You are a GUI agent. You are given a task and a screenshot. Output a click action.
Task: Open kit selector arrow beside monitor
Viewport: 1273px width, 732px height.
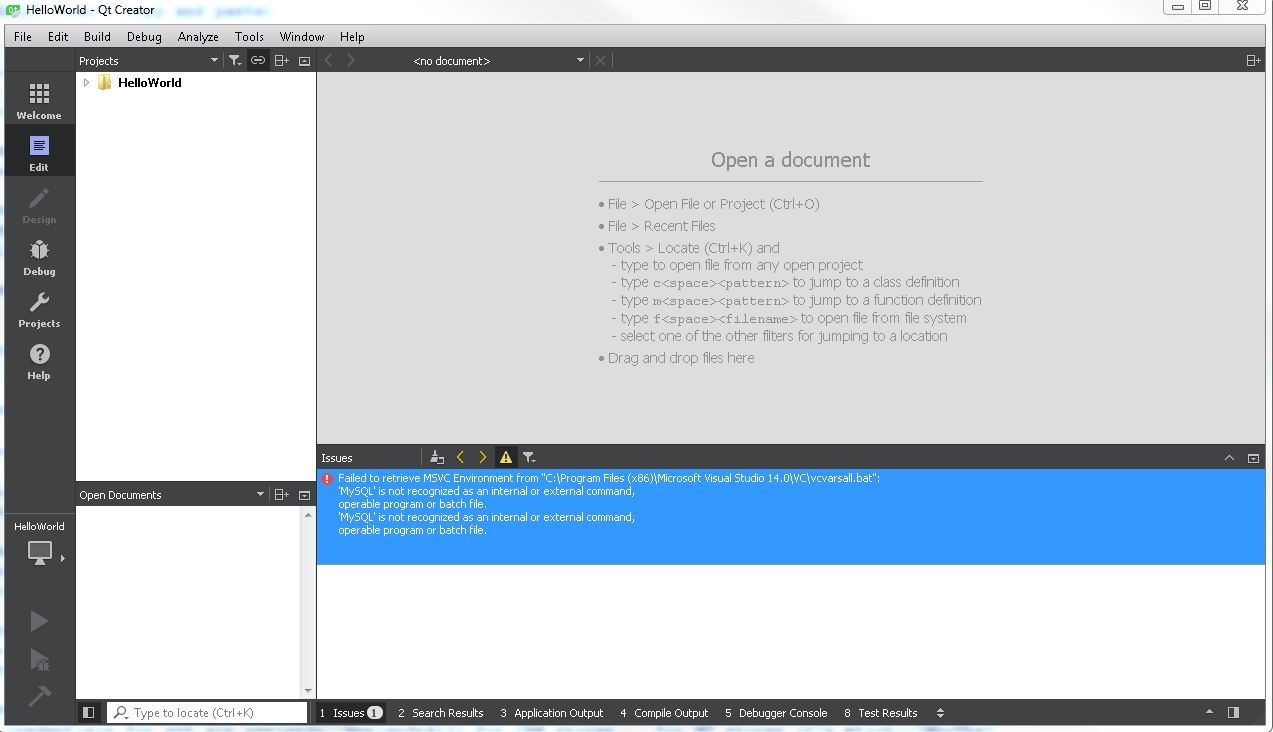(x=62, y=558)
